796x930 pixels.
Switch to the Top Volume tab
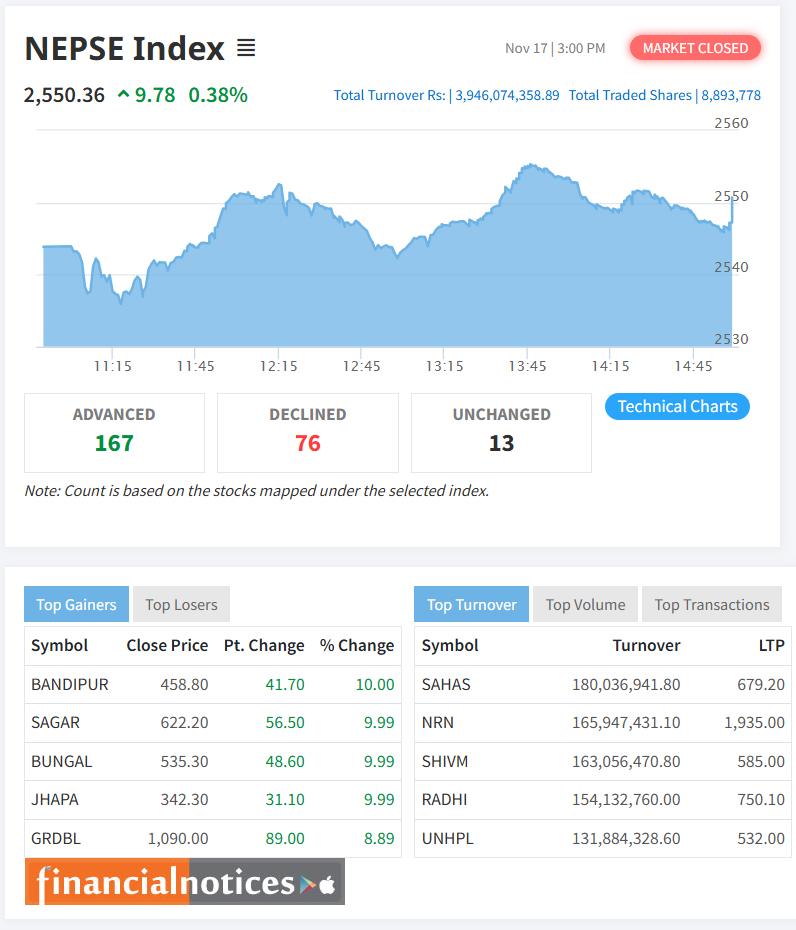coord(585,604)
